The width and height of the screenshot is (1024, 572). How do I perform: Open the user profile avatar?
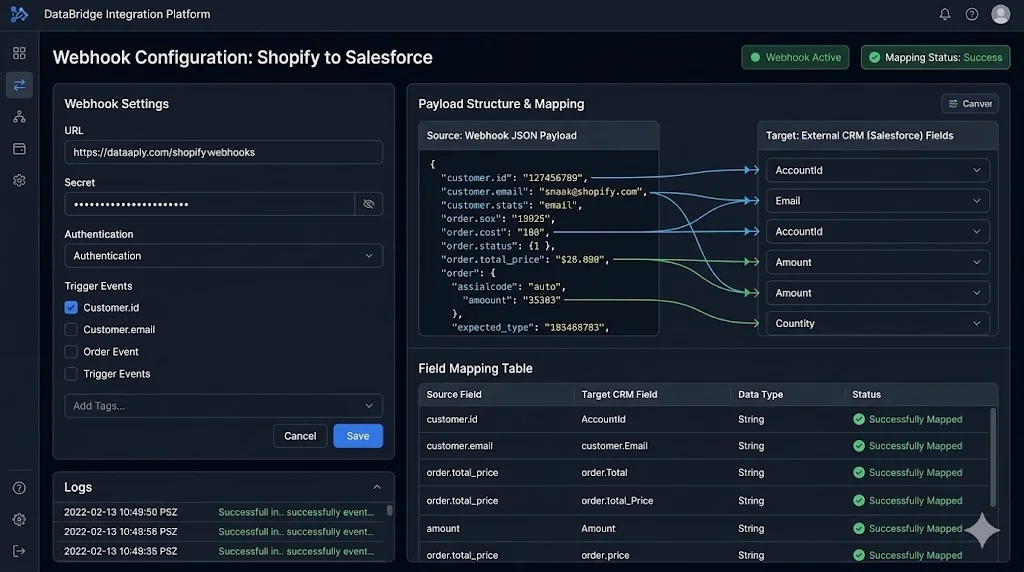[x=1000, y=14]
